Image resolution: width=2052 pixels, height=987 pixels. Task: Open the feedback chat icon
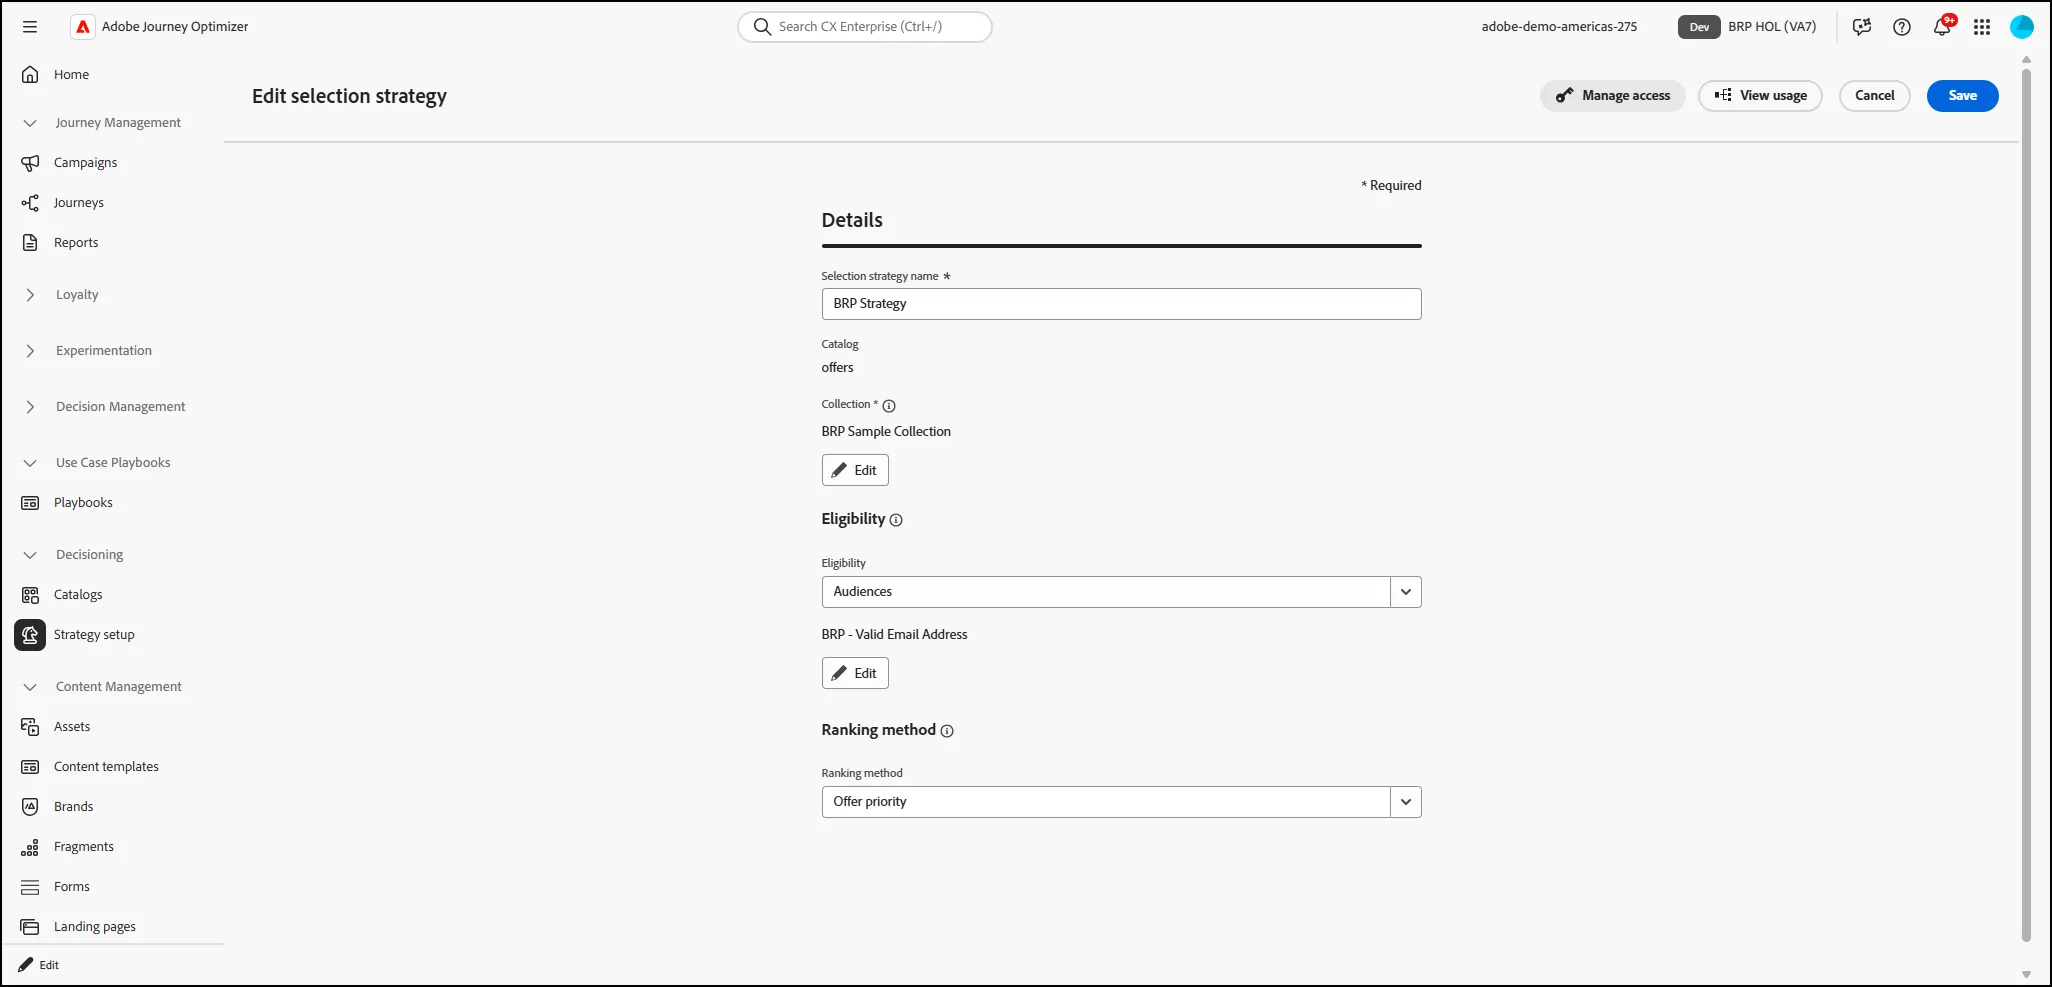tap(1862, 27)
